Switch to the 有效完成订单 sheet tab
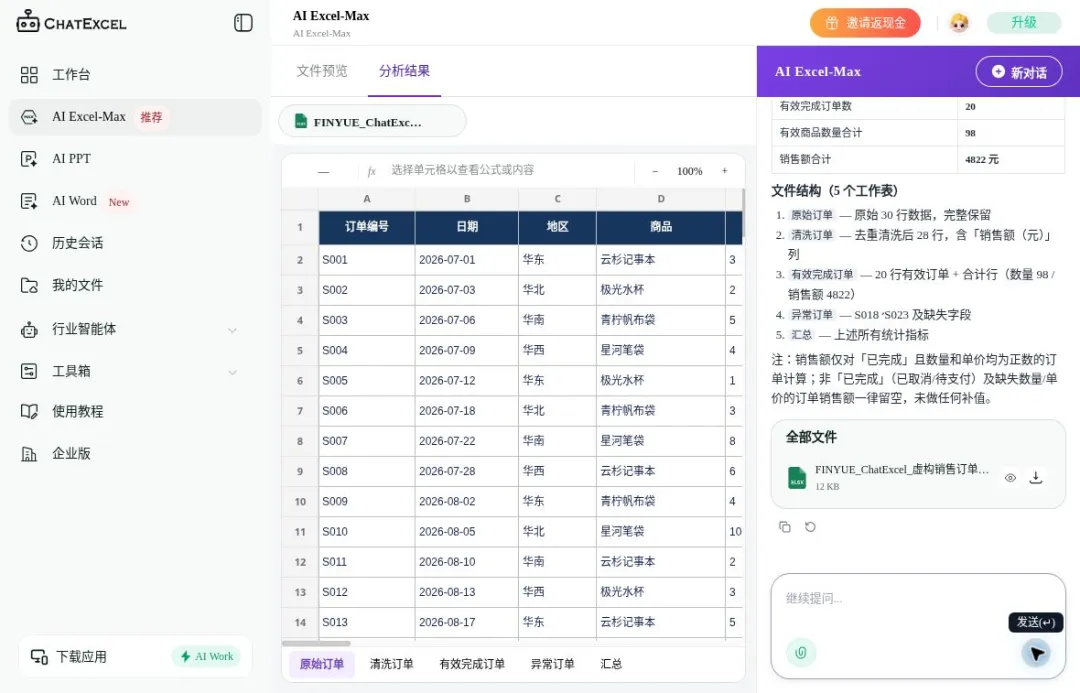 click(x=472, y=664)
